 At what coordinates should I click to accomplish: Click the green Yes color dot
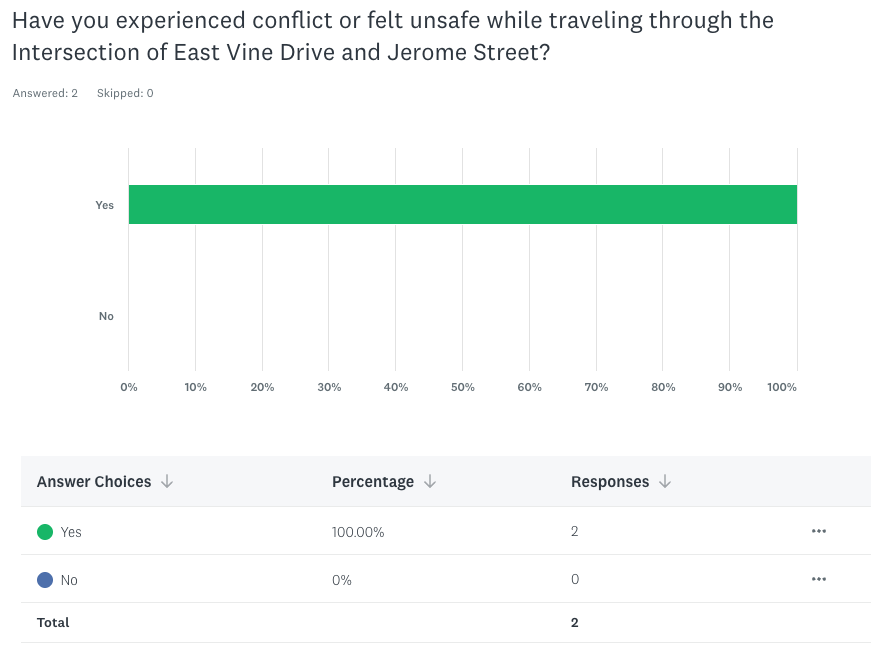45,532
